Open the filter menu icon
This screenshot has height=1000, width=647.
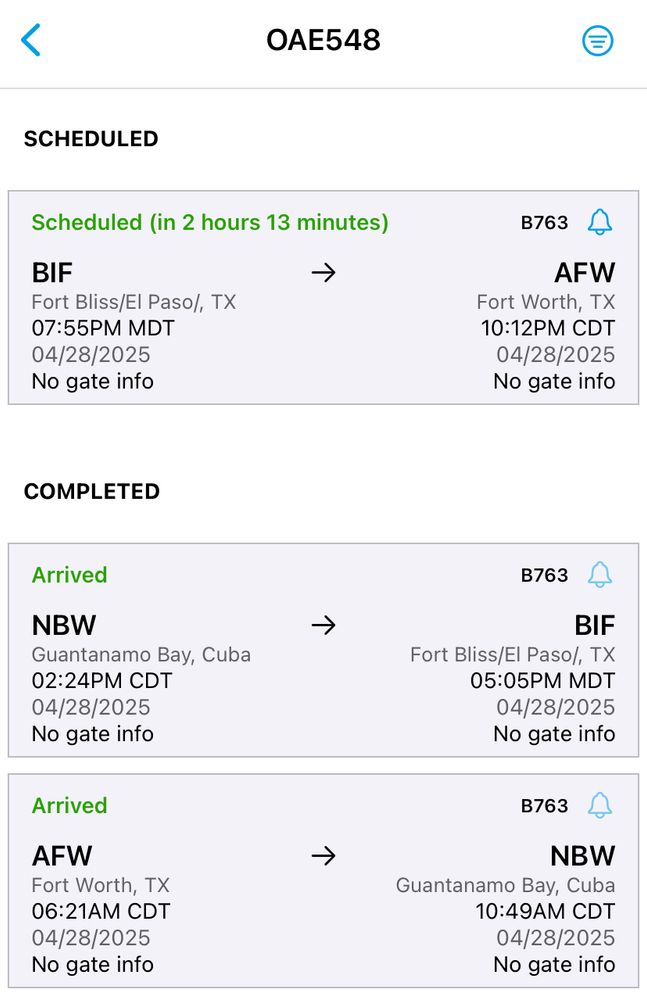pyautogui.click(x=597, y=41)
